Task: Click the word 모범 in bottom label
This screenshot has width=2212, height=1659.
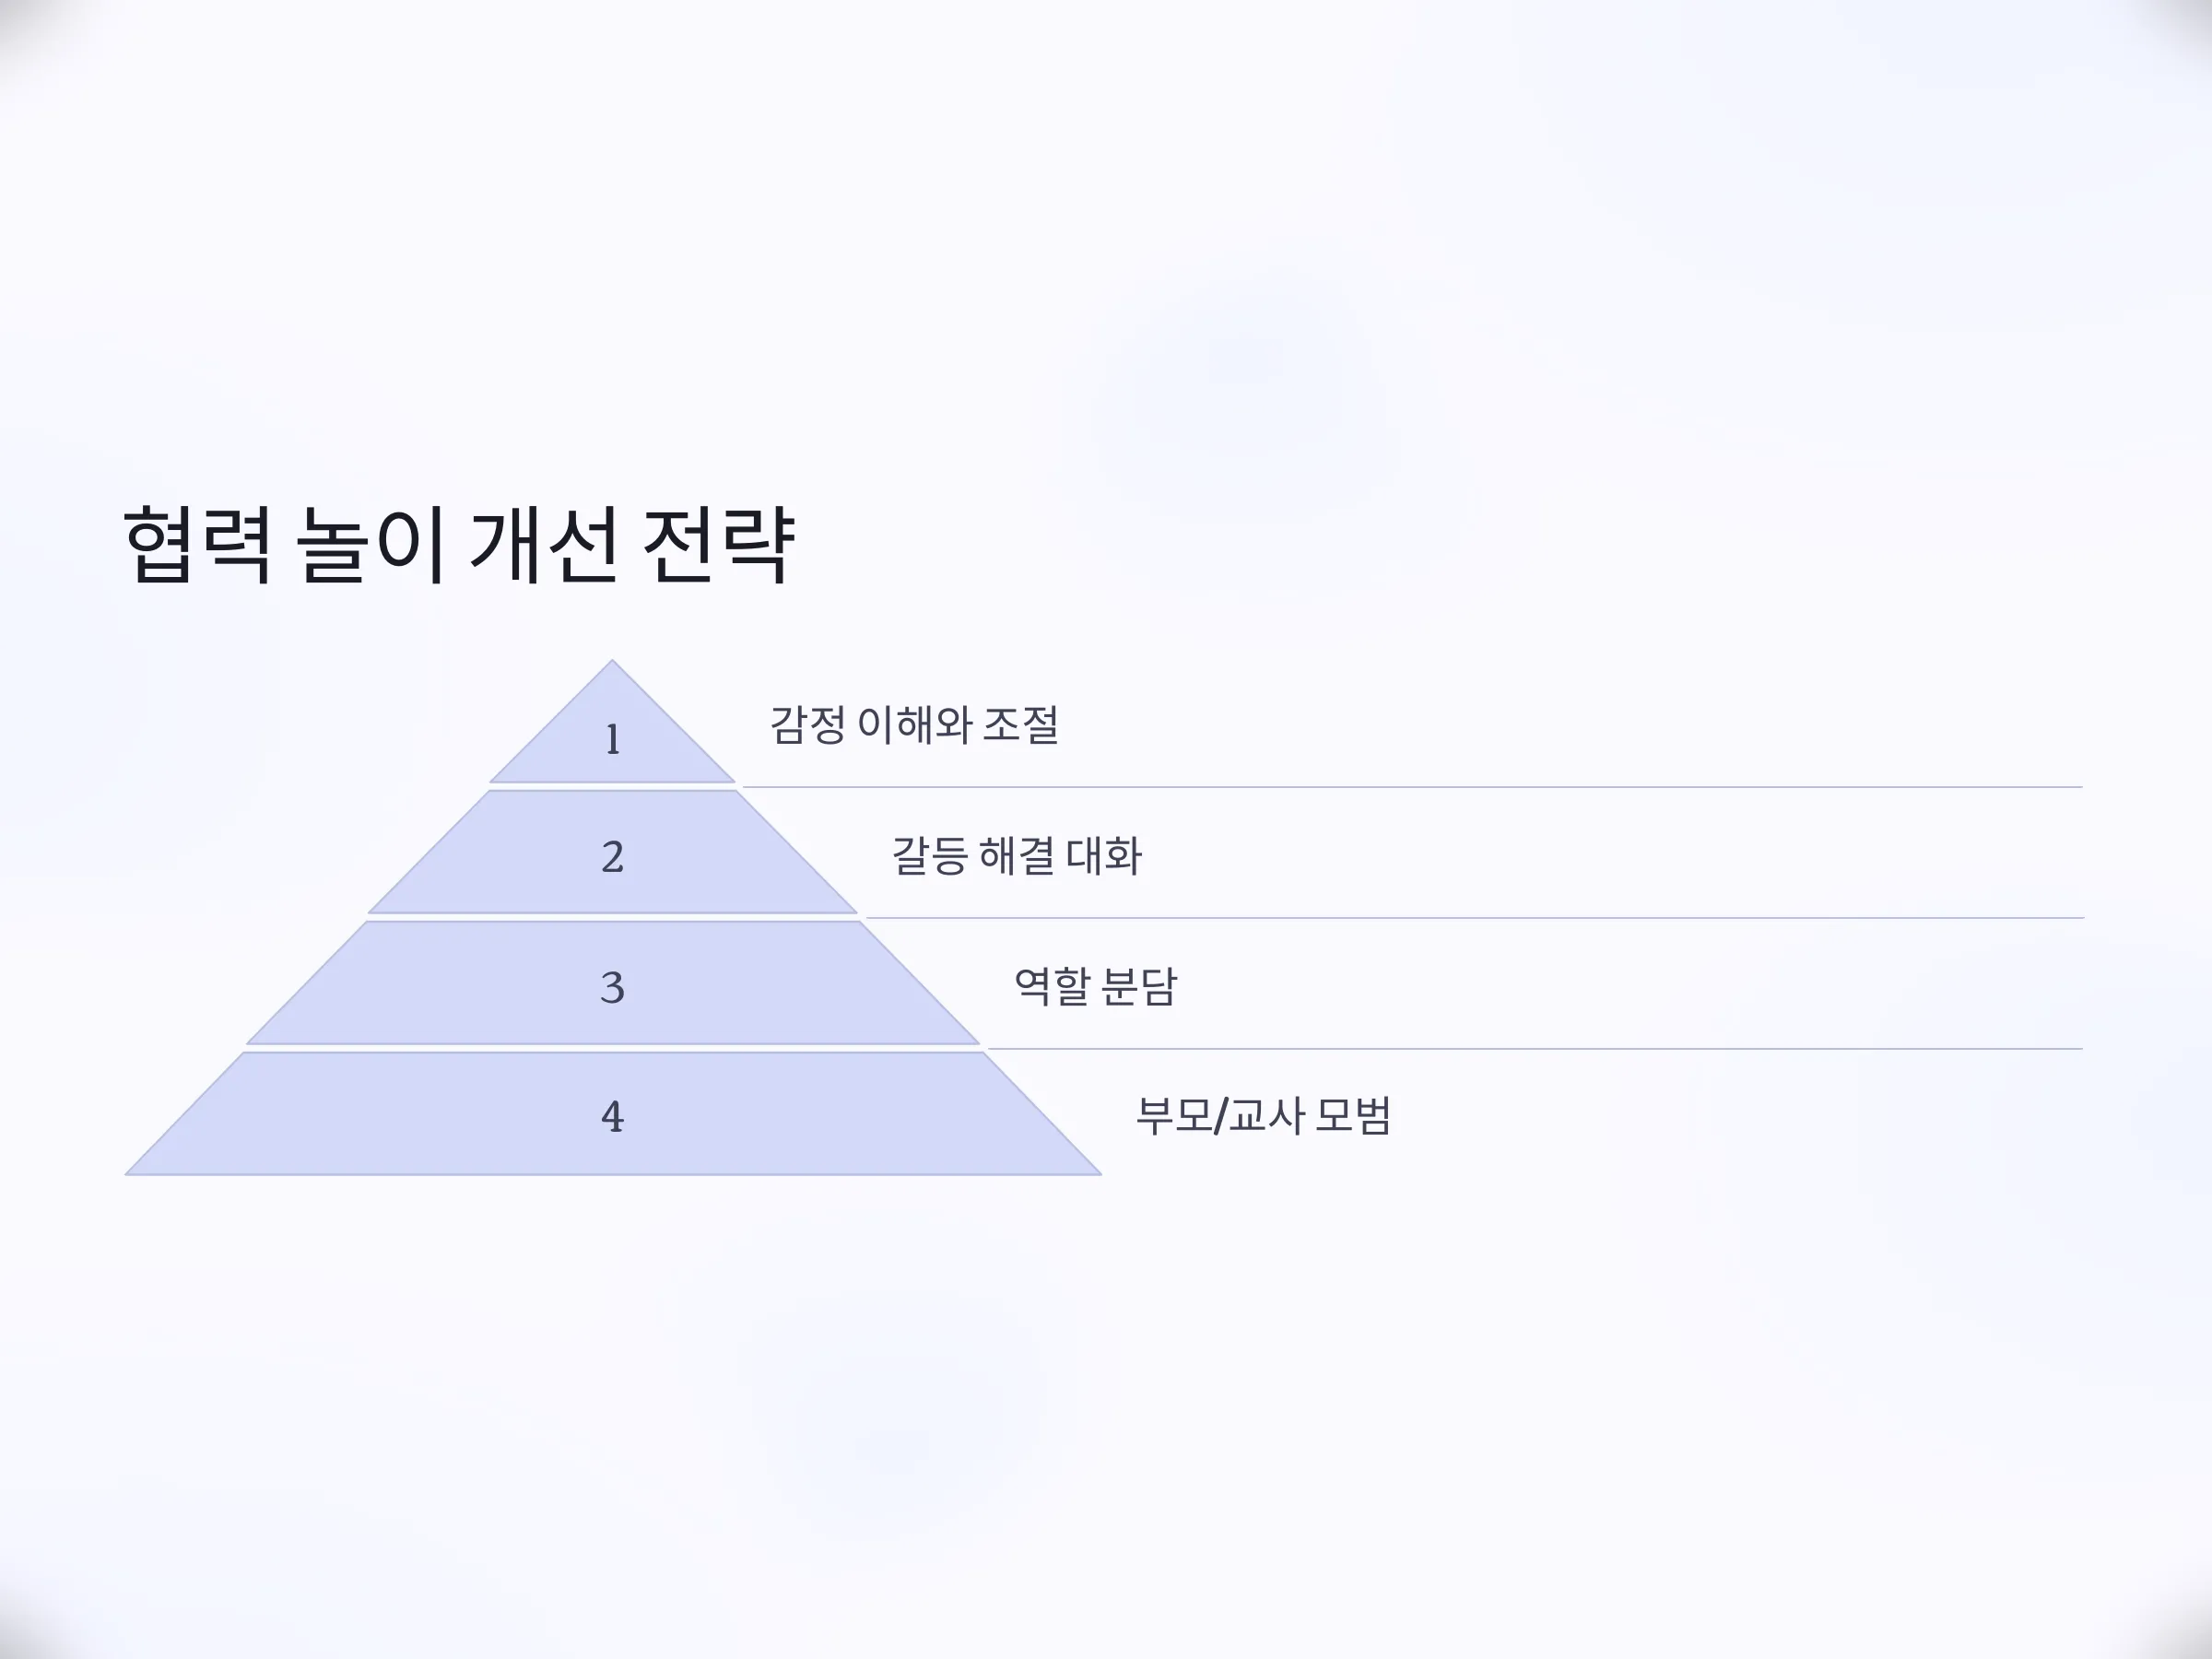Action: tap(1352, 1116)
